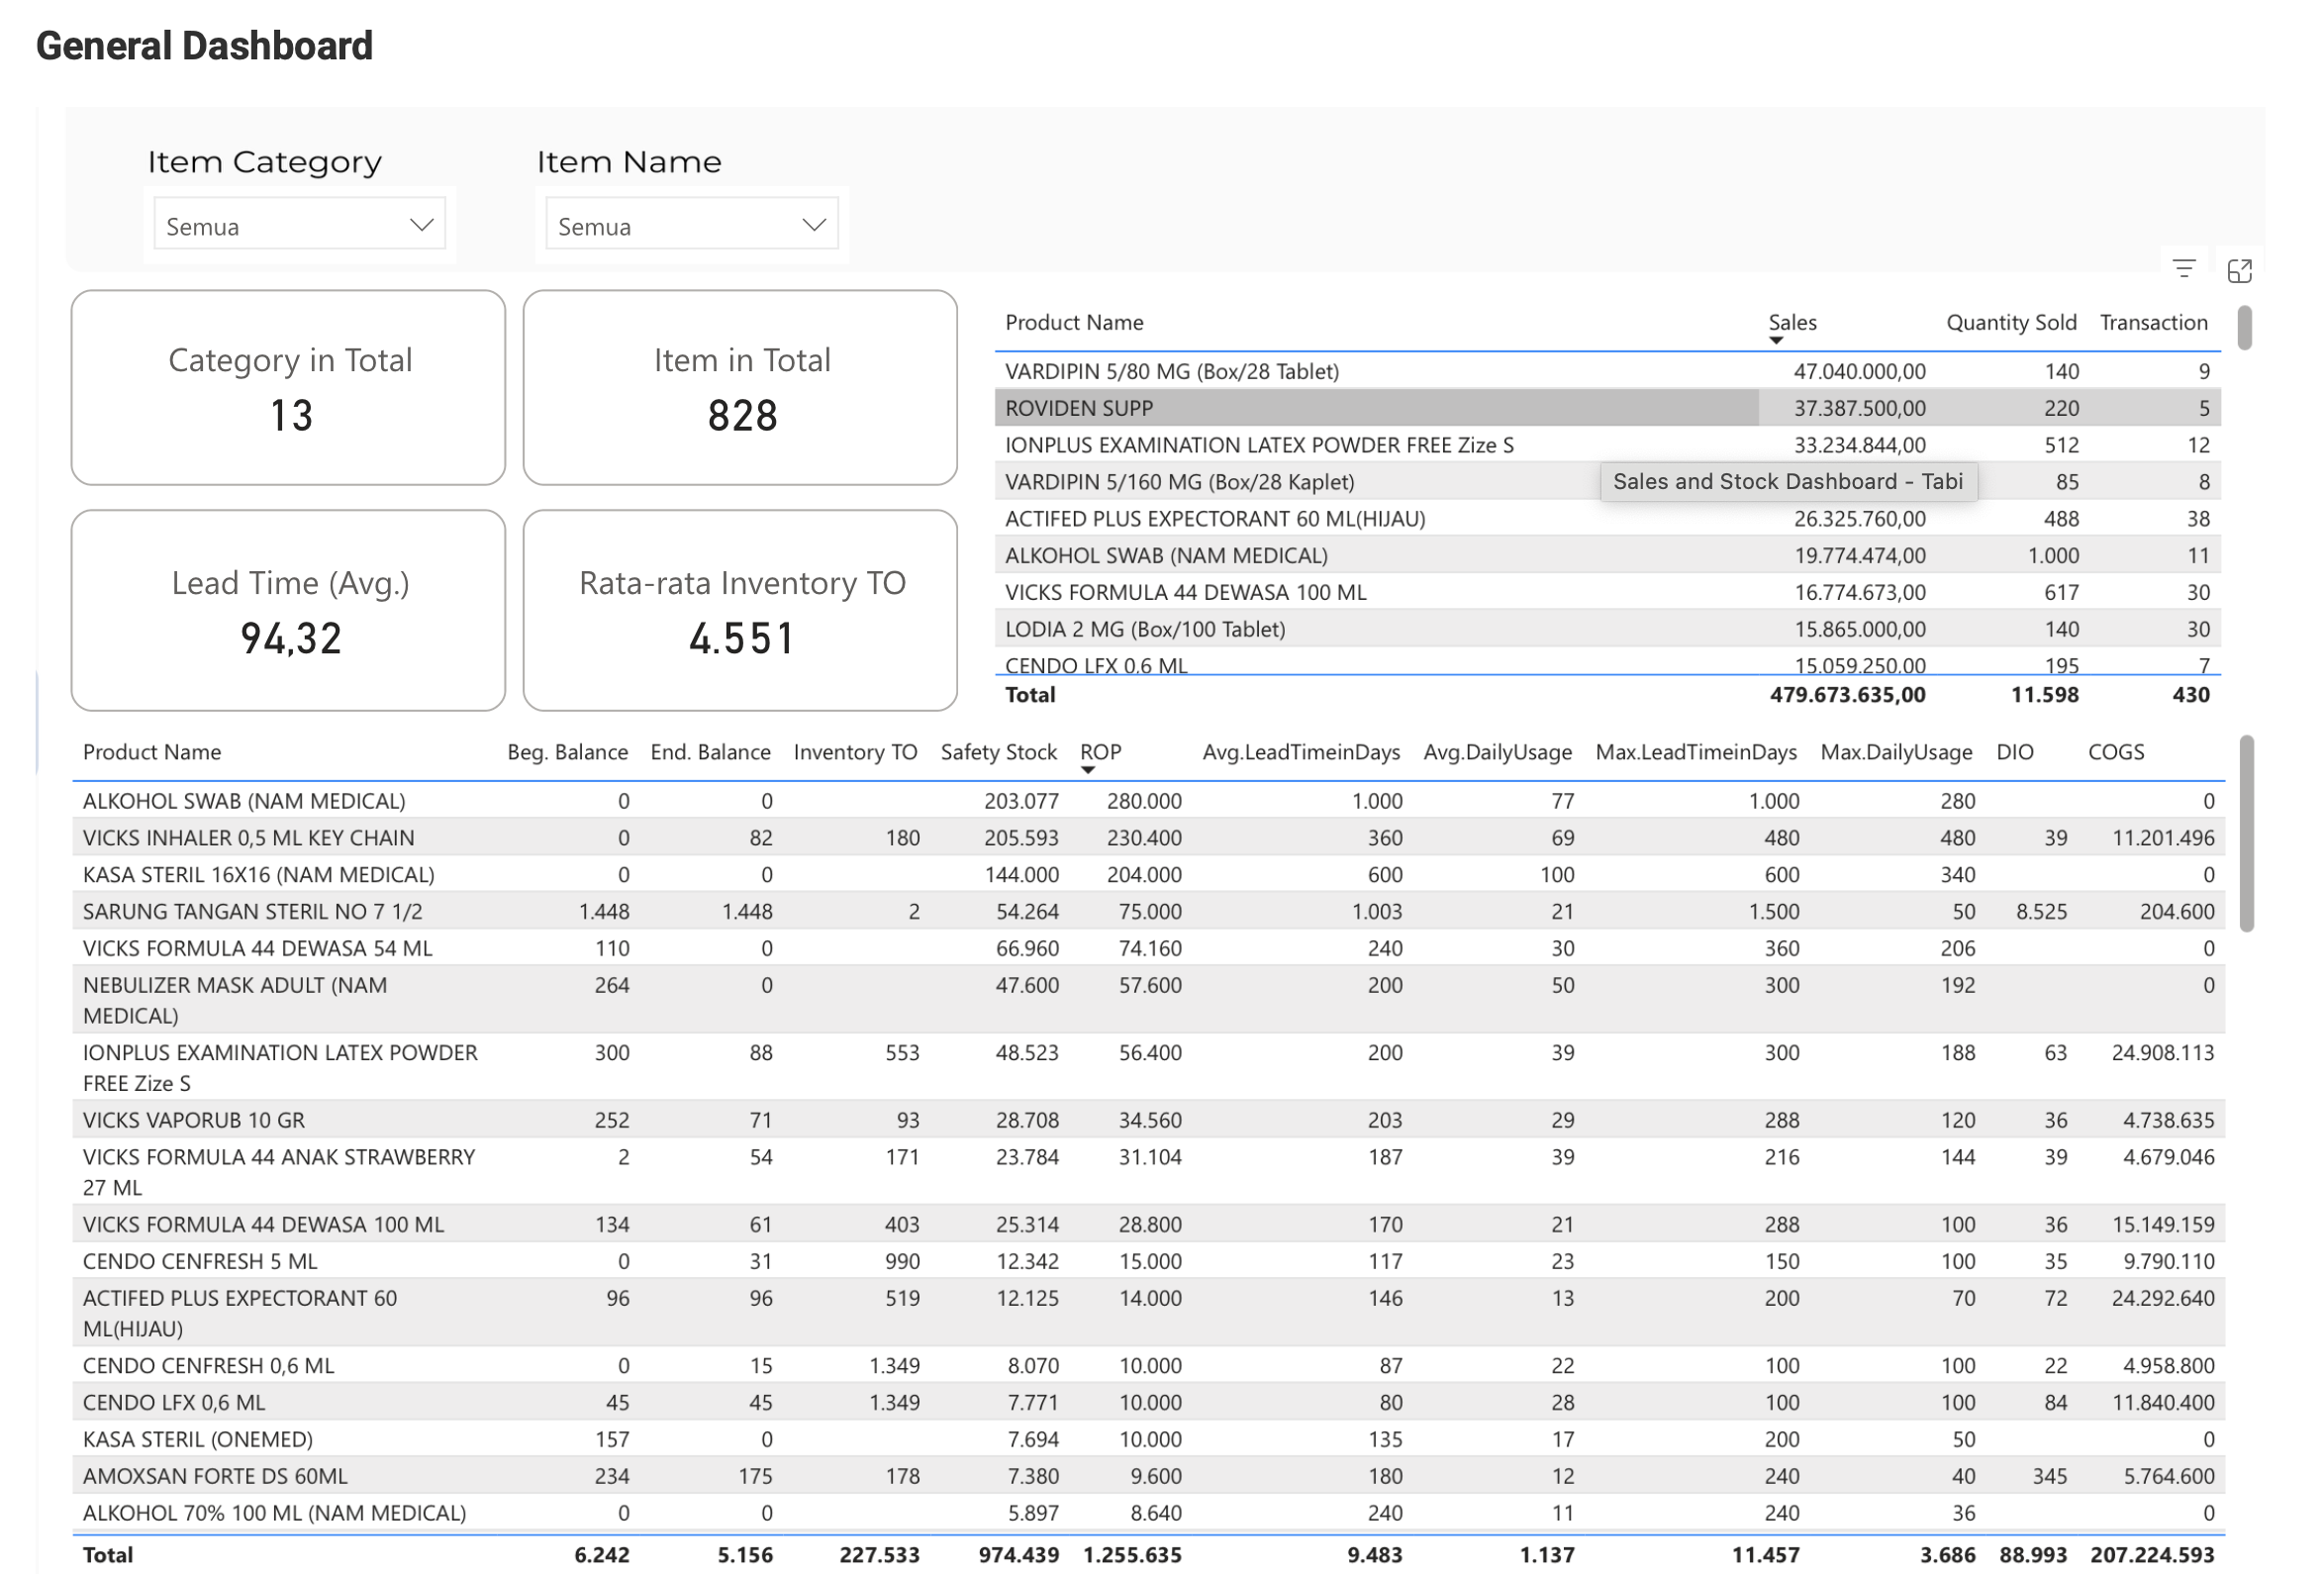Click the Category in Total card
The height and width of the screenshot is (1574, 2324).
click(x=289, y=388)
